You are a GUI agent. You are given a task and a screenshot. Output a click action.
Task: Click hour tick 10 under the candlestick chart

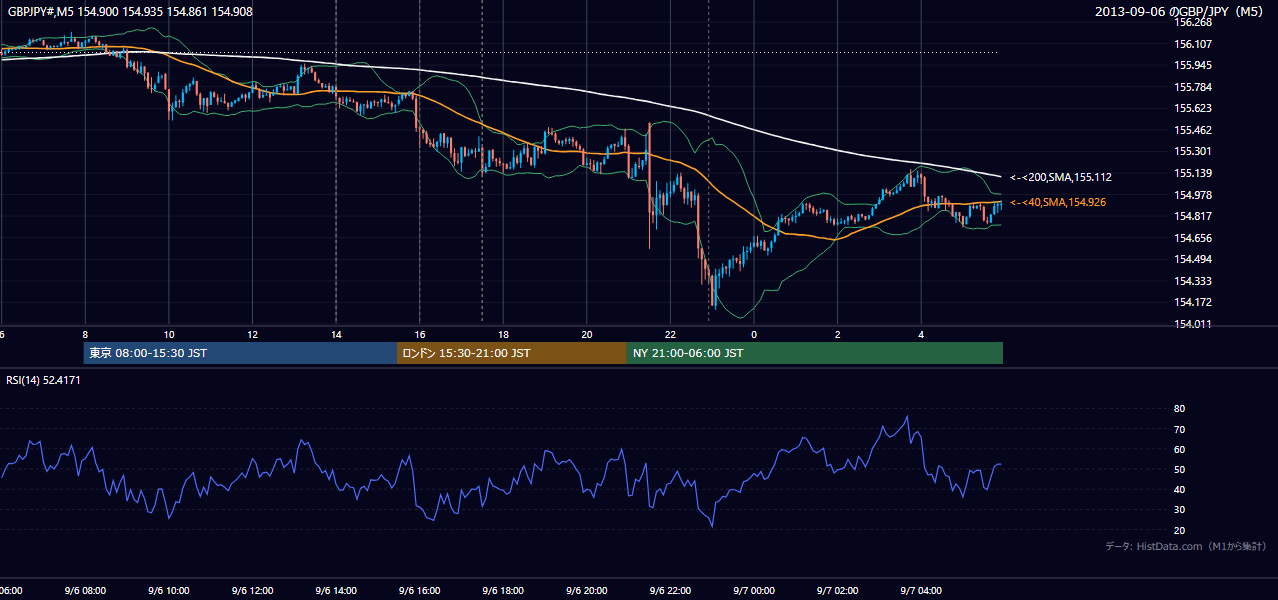point(169,335)
